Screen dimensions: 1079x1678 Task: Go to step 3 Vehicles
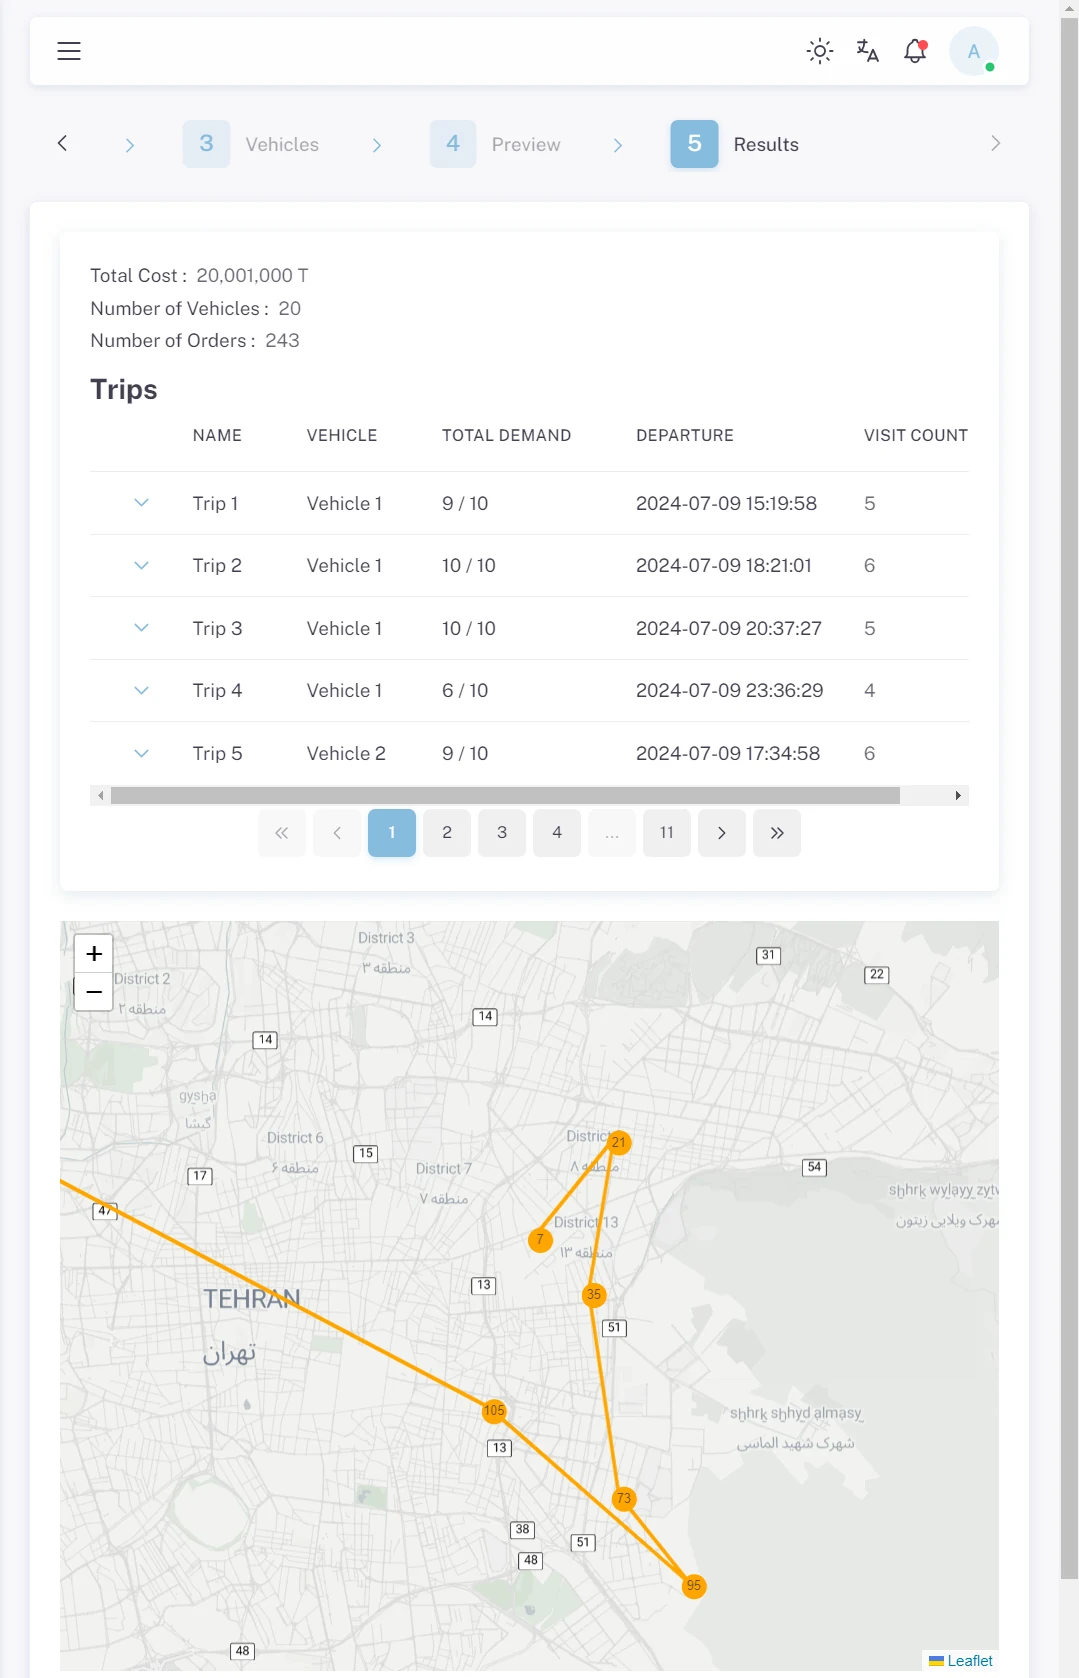tap(251, 144)
